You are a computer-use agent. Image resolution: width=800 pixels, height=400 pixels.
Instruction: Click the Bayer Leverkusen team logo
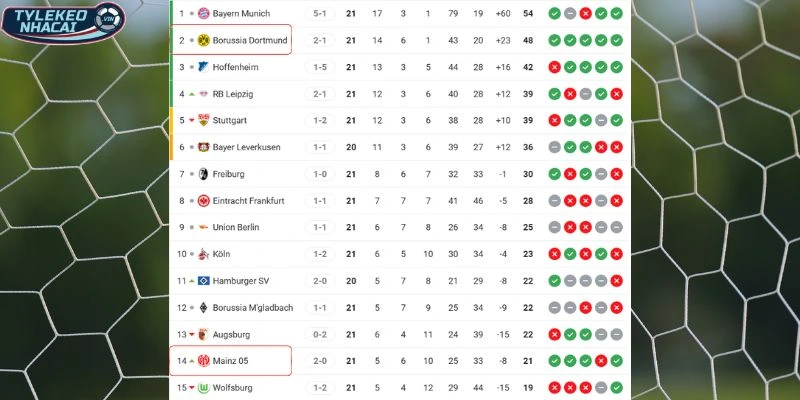203,147
